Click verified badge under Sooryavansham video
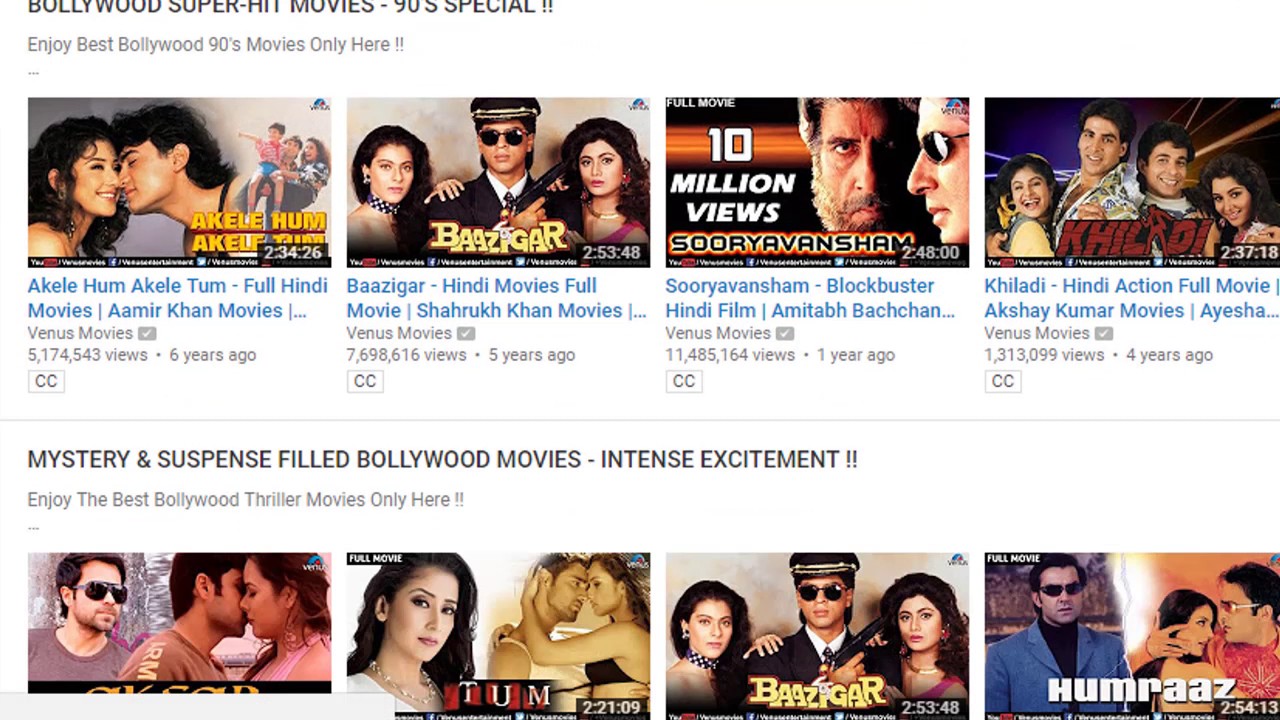The height and width of the screenshot is (720, 1280). (x=785, y=334)
